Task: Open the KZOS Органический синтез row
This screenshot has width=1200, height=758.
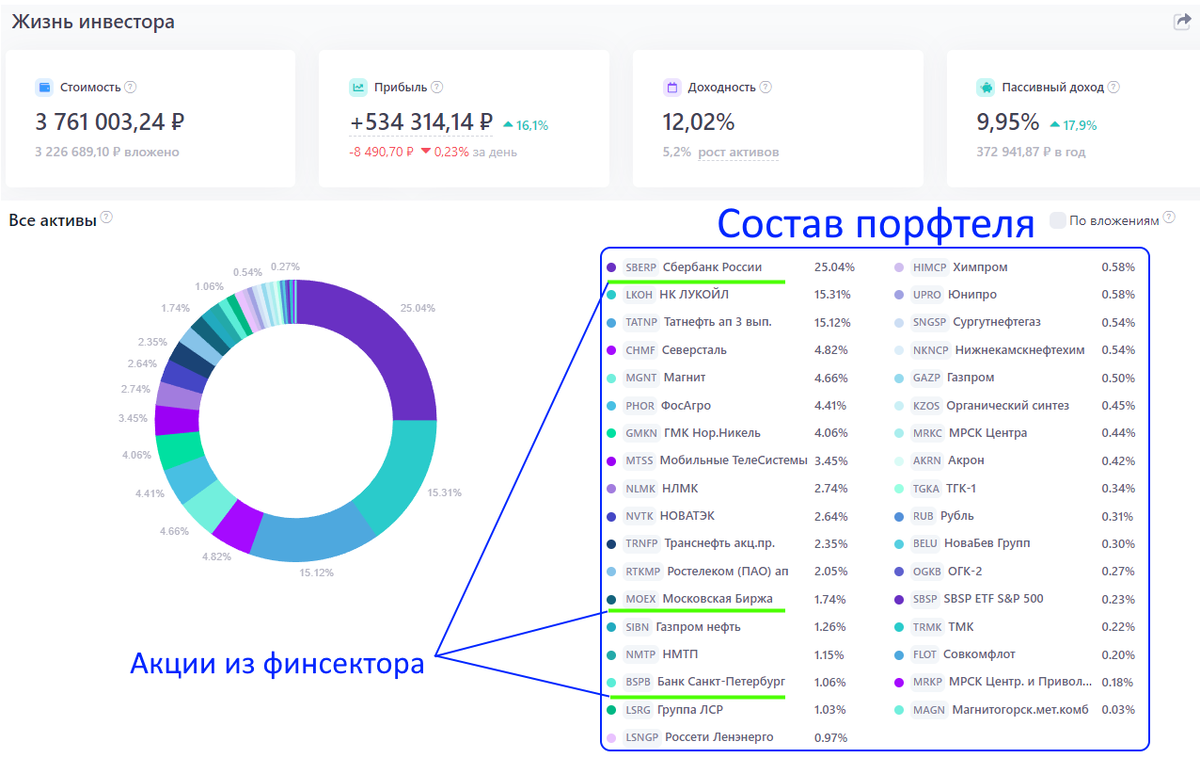Action: point(1014,406)
